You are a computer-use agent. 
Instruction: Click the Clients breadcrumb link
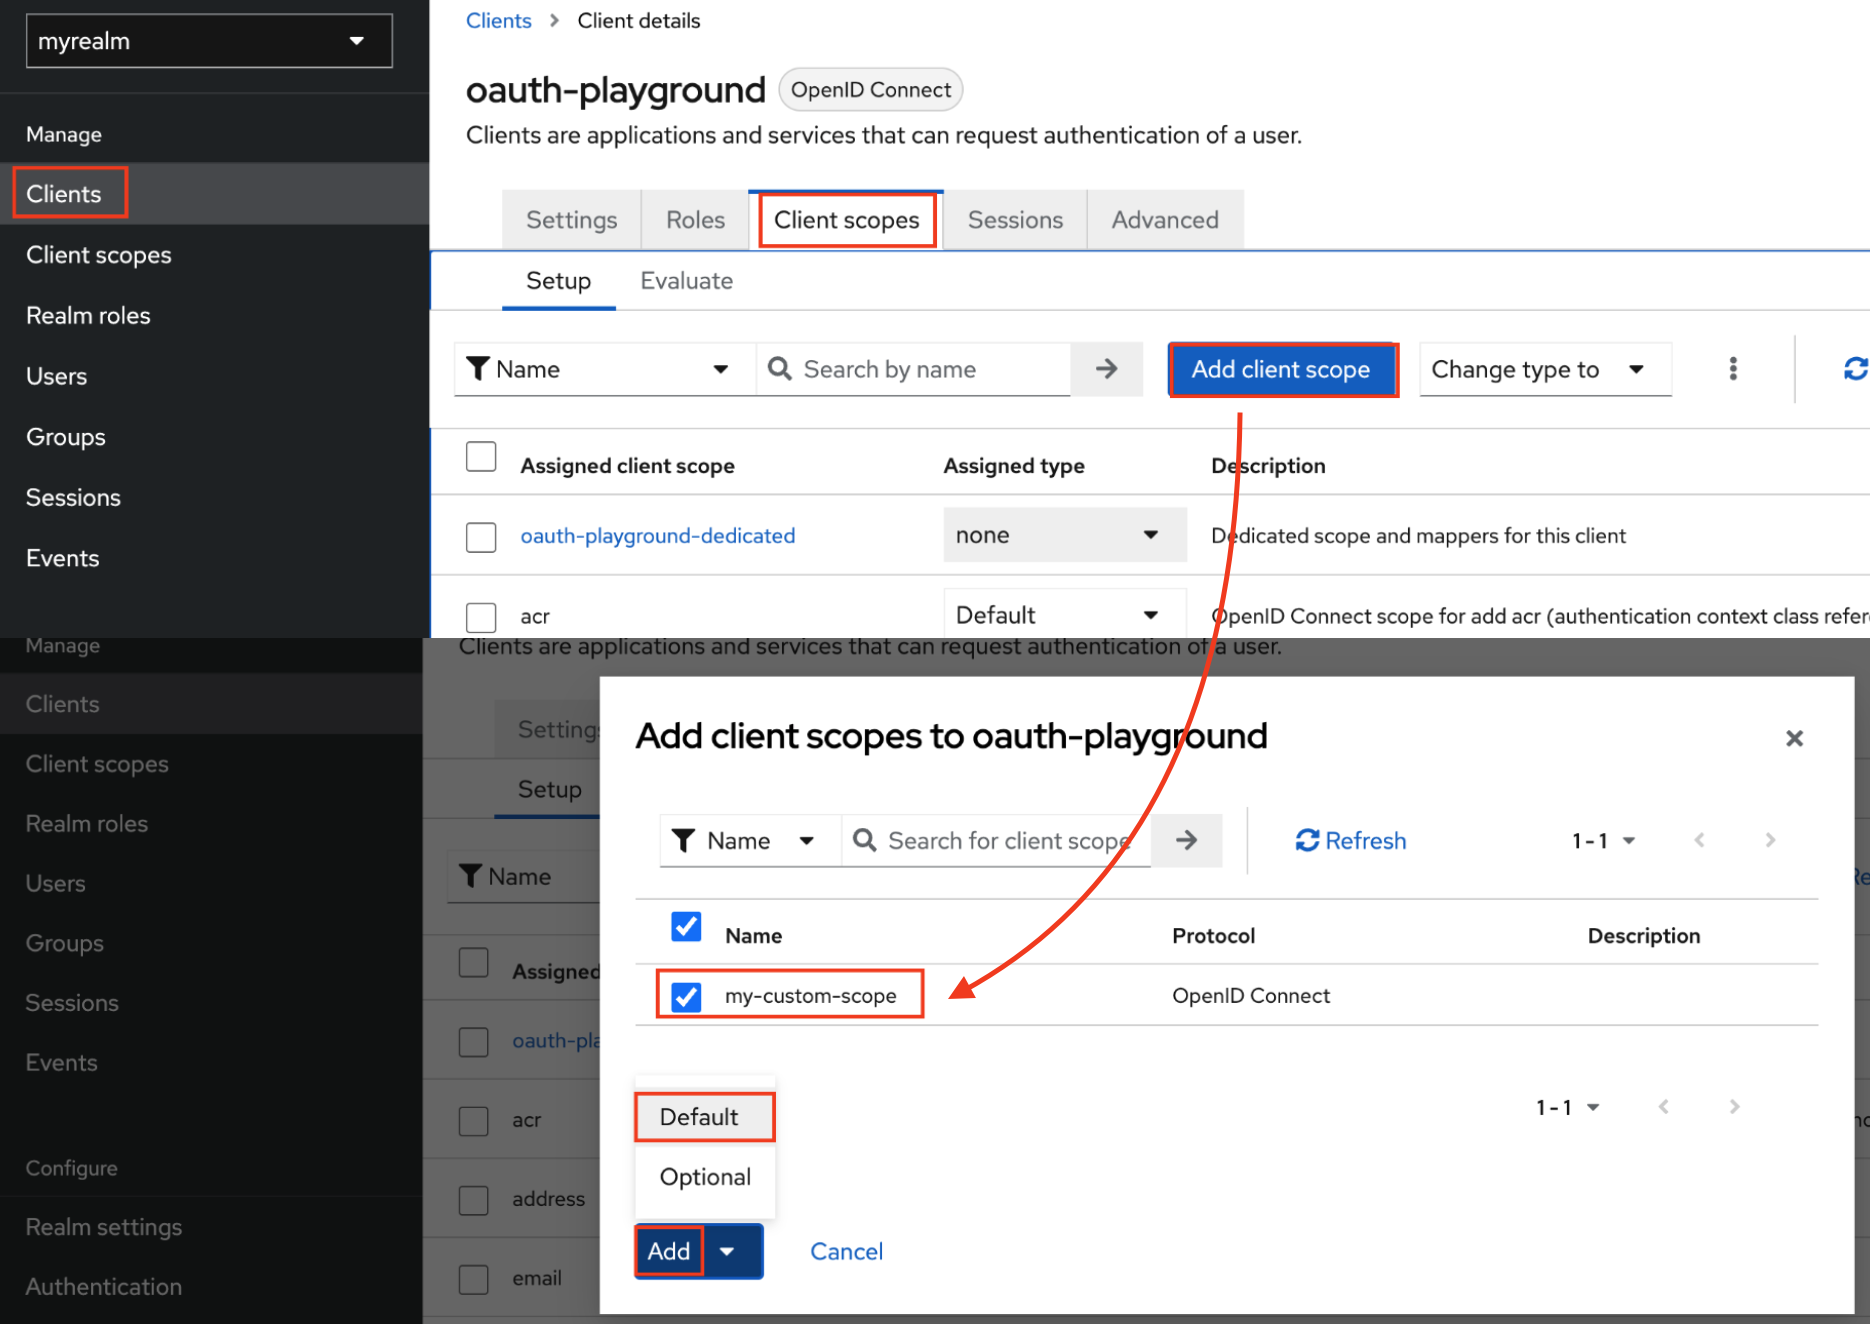point(499,21)
